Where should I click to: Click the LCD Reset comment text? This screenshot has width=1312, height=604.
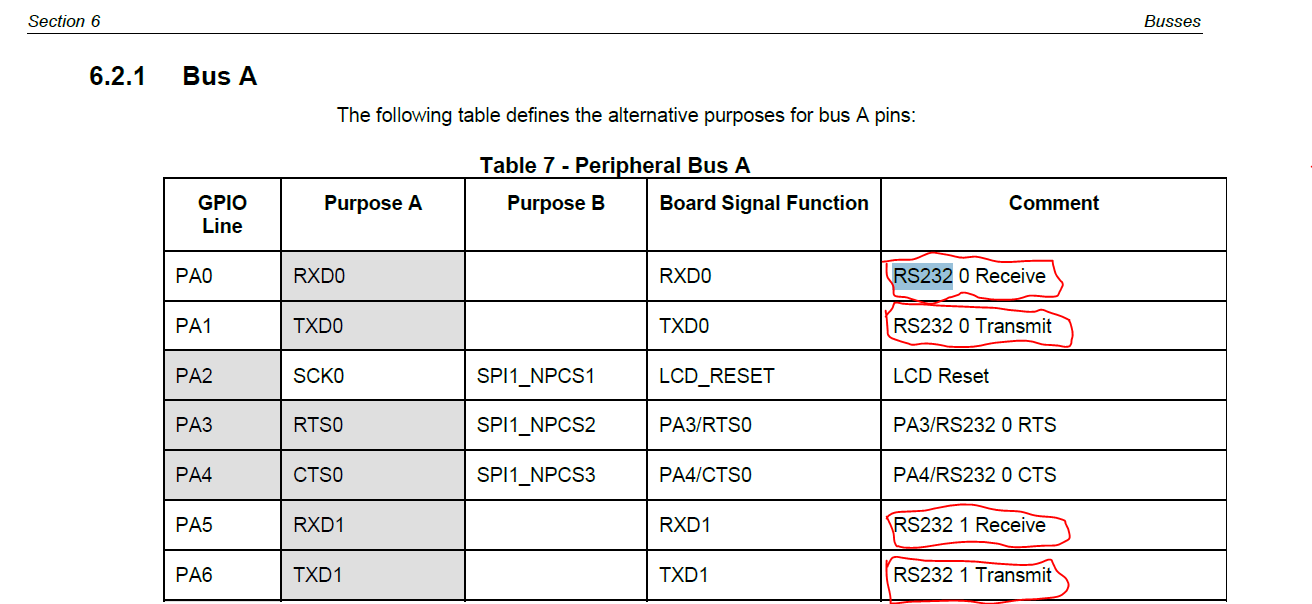coord(941,376)
